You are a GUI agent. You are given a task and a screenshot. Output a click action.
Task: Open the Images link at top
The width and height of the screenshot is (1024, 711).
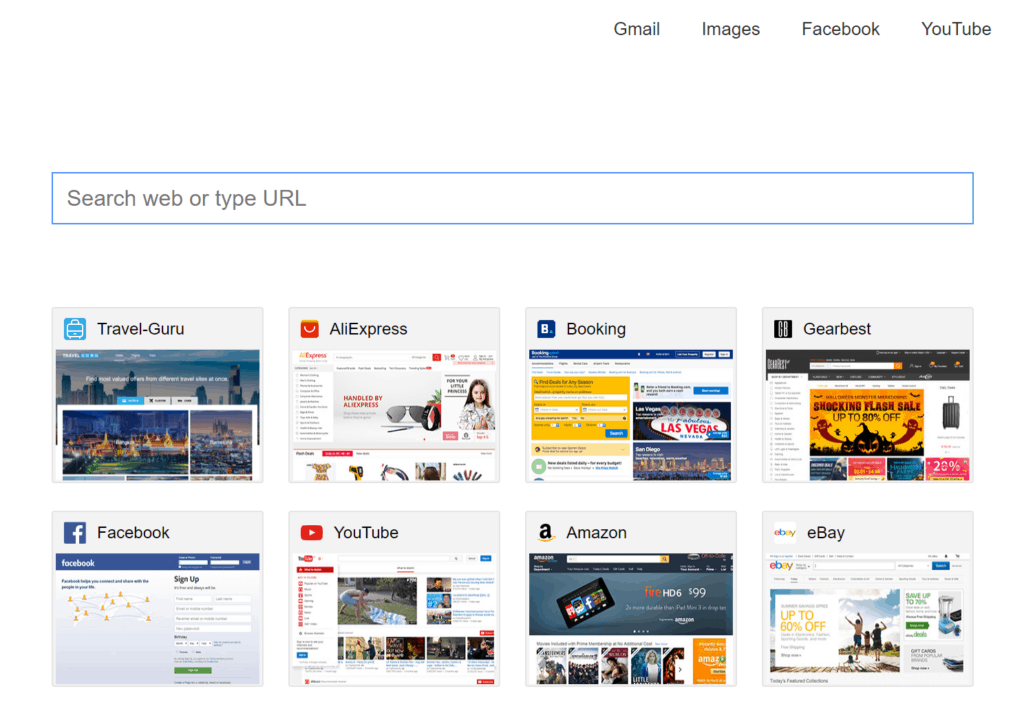click(x=731, y=29)
